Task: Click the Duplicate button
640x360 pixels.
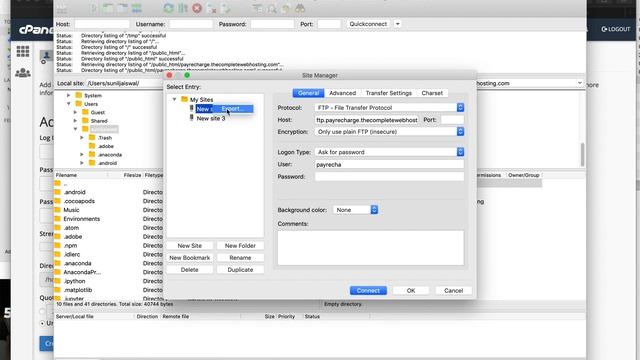Action: click(x=240, y=270)
